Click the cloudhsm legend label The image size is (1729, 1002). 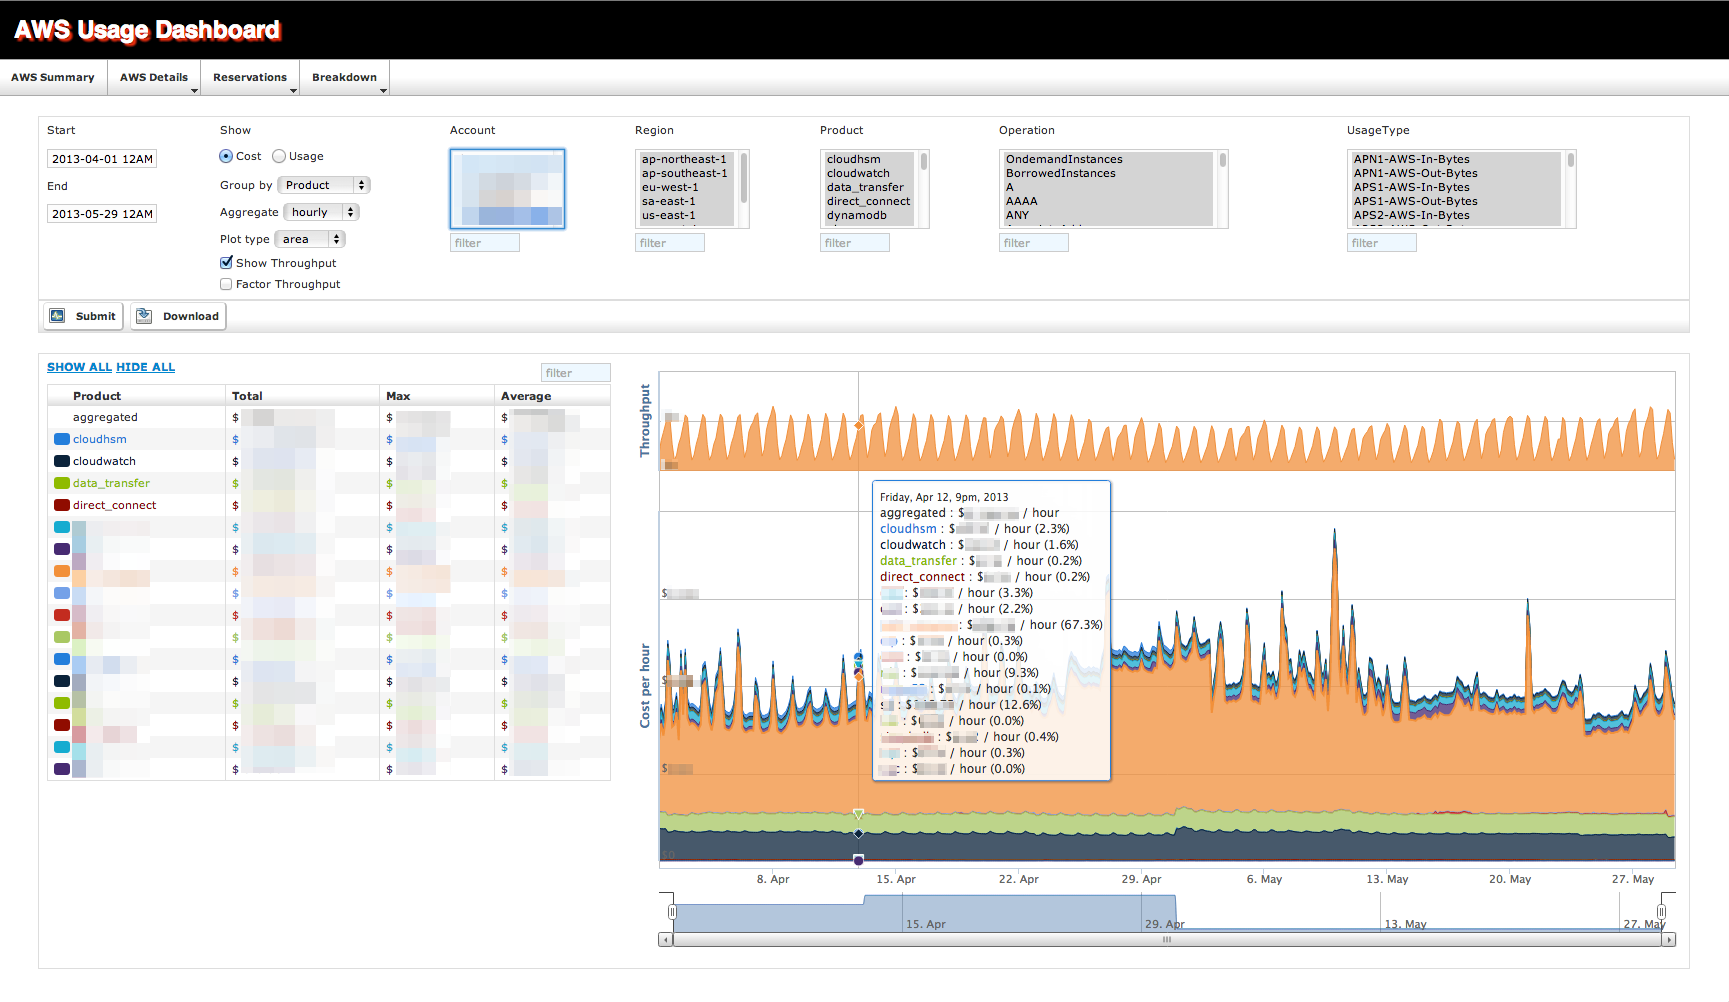100,439
